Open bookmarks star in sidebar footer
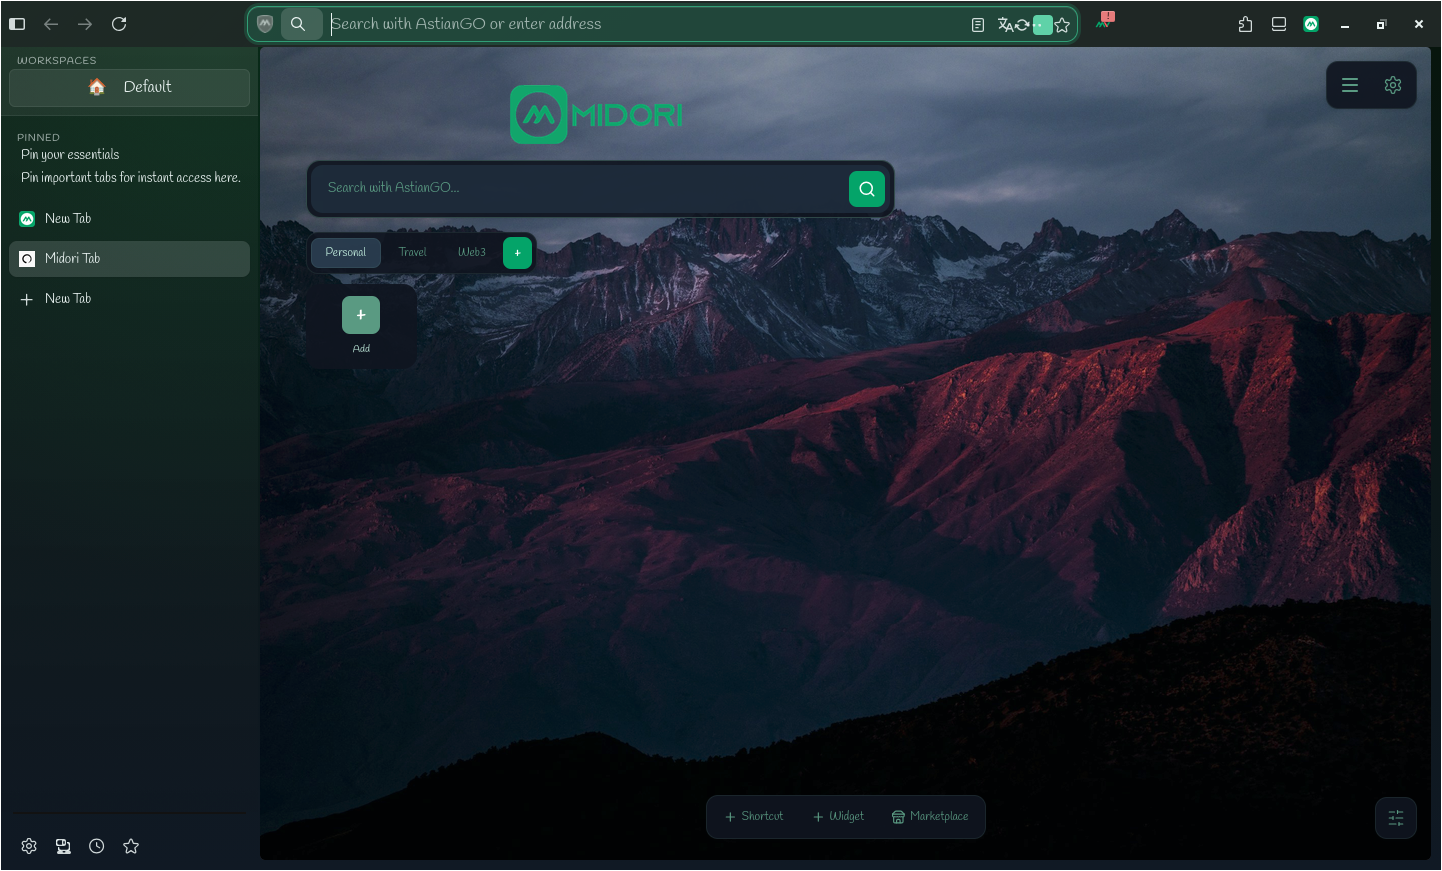The height and width of the screenshot is (871, 1442). point(131,846)
